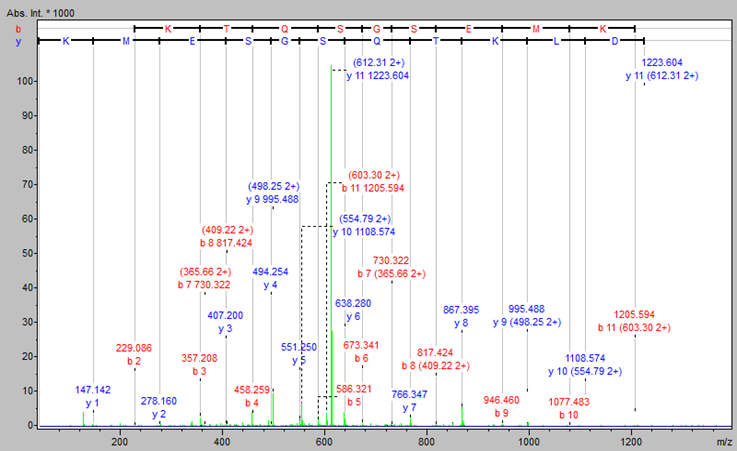The width and height of the screenshot is (737, 451).
Task: Select the b 4 458.259 peak label
Action: pyautogui.click(x=251, y=396)
